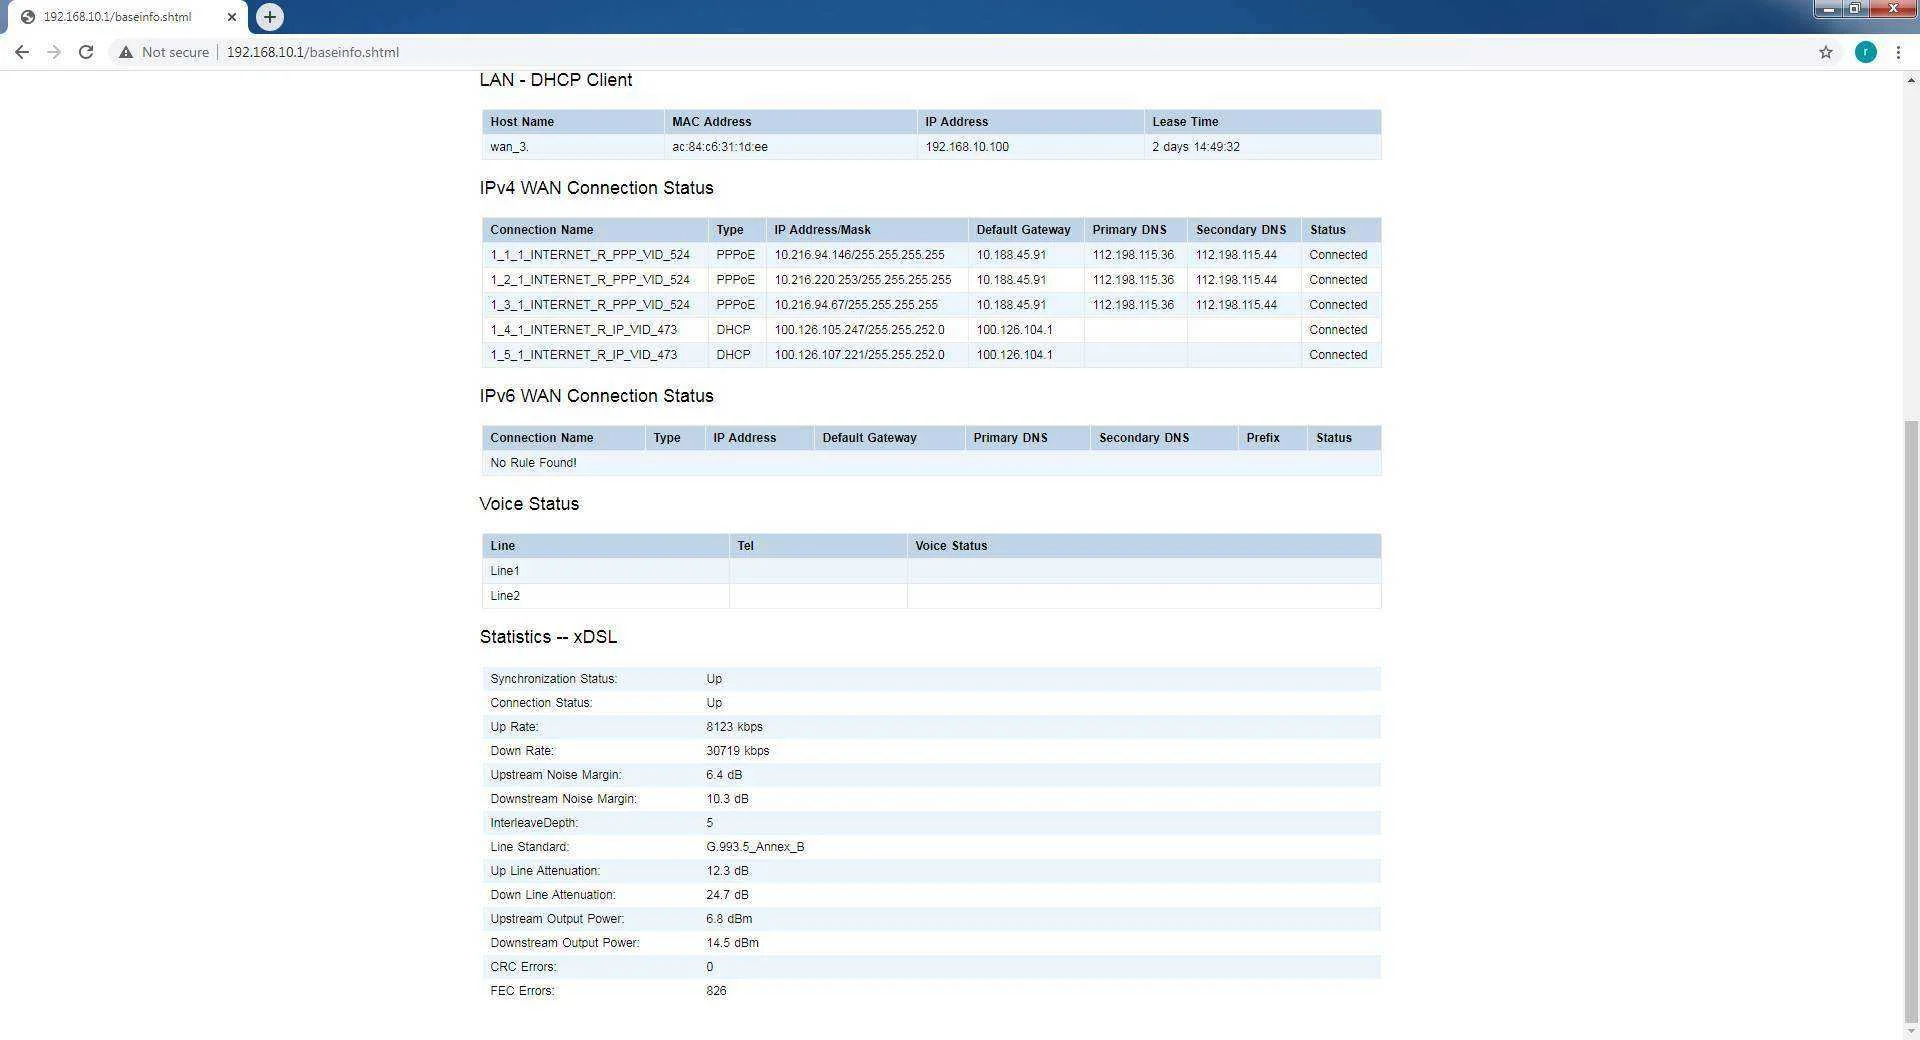The width and height of the screenshot is (1920, 1040).
Task: Reload the baseinfo page
Action: [x=86, y=52]
